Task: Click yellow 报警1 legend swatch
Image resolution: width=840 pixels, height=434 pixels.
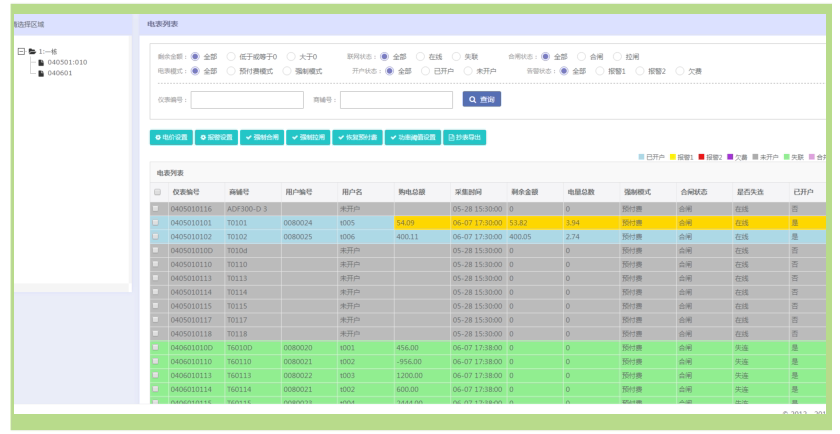Action: (673, 157)
